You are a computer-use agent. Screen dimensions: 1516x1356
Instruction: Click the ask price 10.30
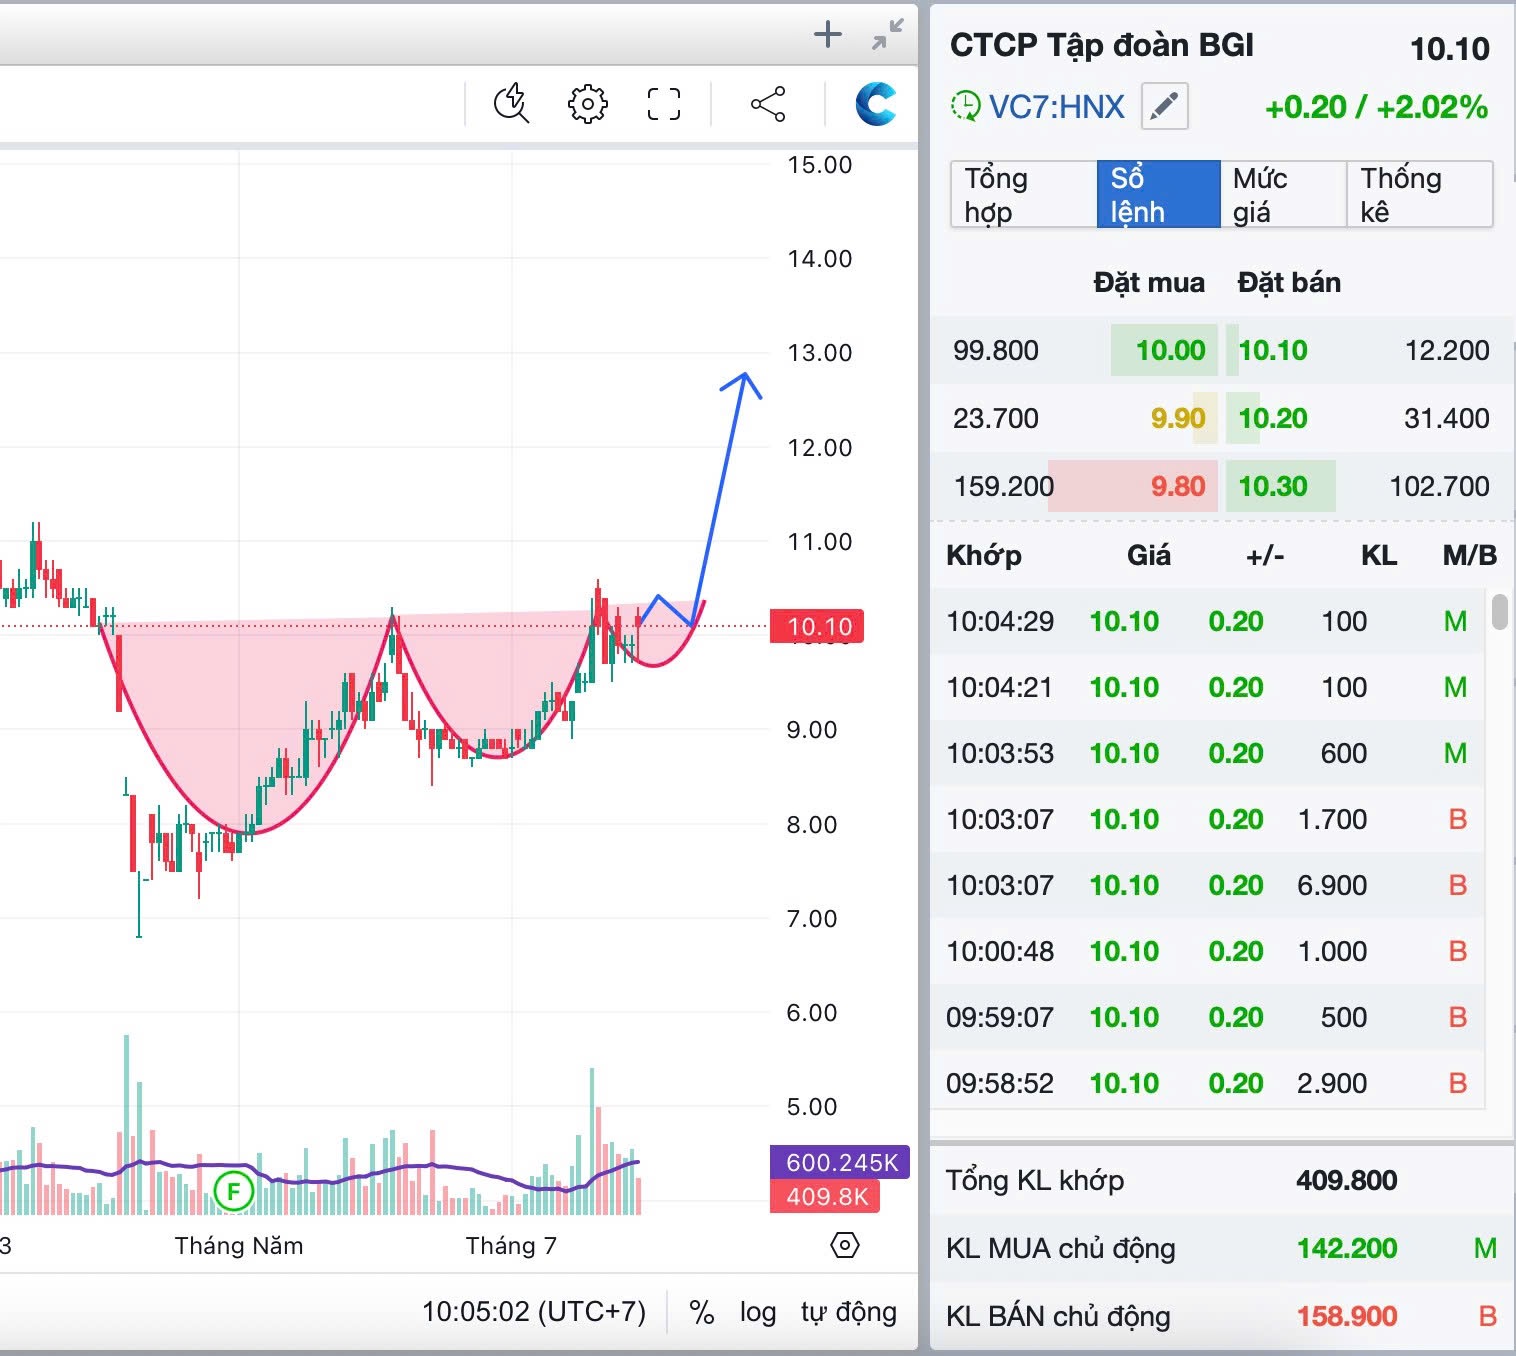(x=1273, y=487)
